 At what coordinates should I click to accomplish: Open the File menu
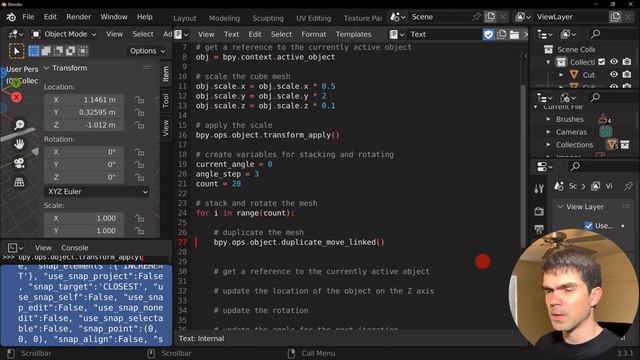click(28, 17)
